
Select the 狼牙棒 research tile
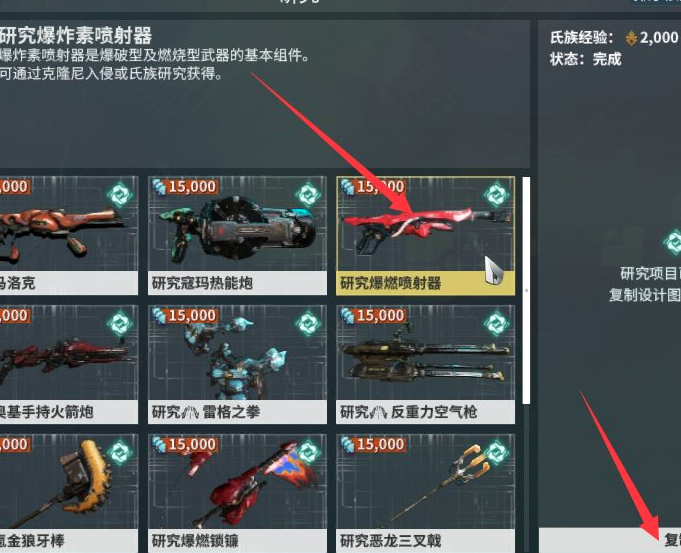[69, 493]
